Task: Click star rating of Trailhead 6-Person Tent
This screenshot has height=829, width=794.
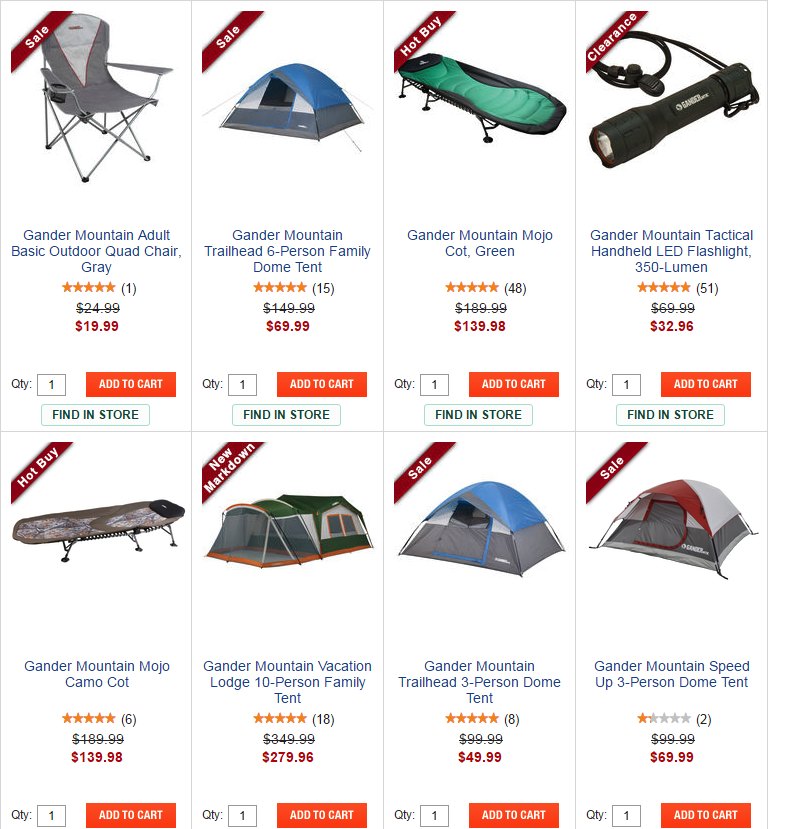Action: [280, 288]
